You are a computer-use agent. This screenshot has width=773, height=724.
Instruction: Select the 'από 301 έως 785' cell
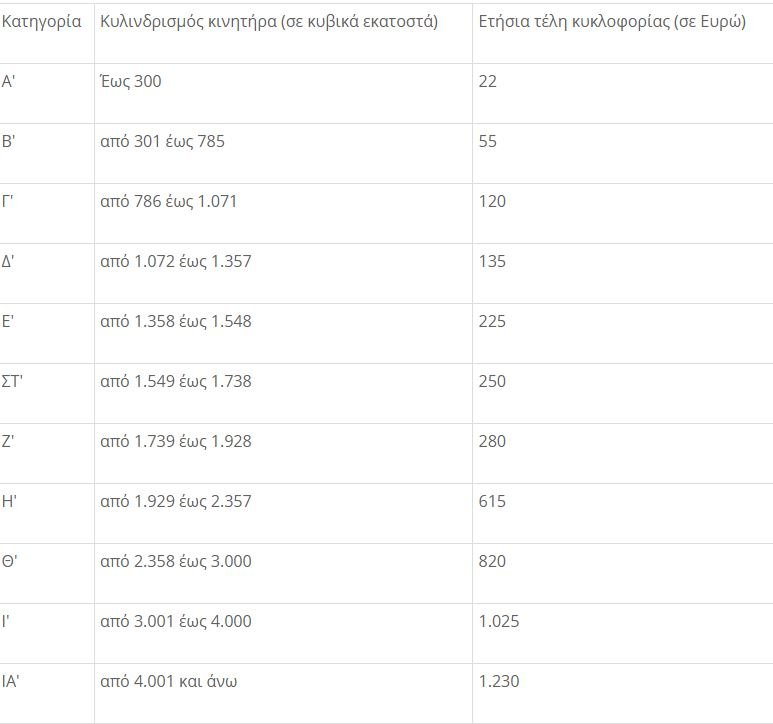(x=163, y=141)
